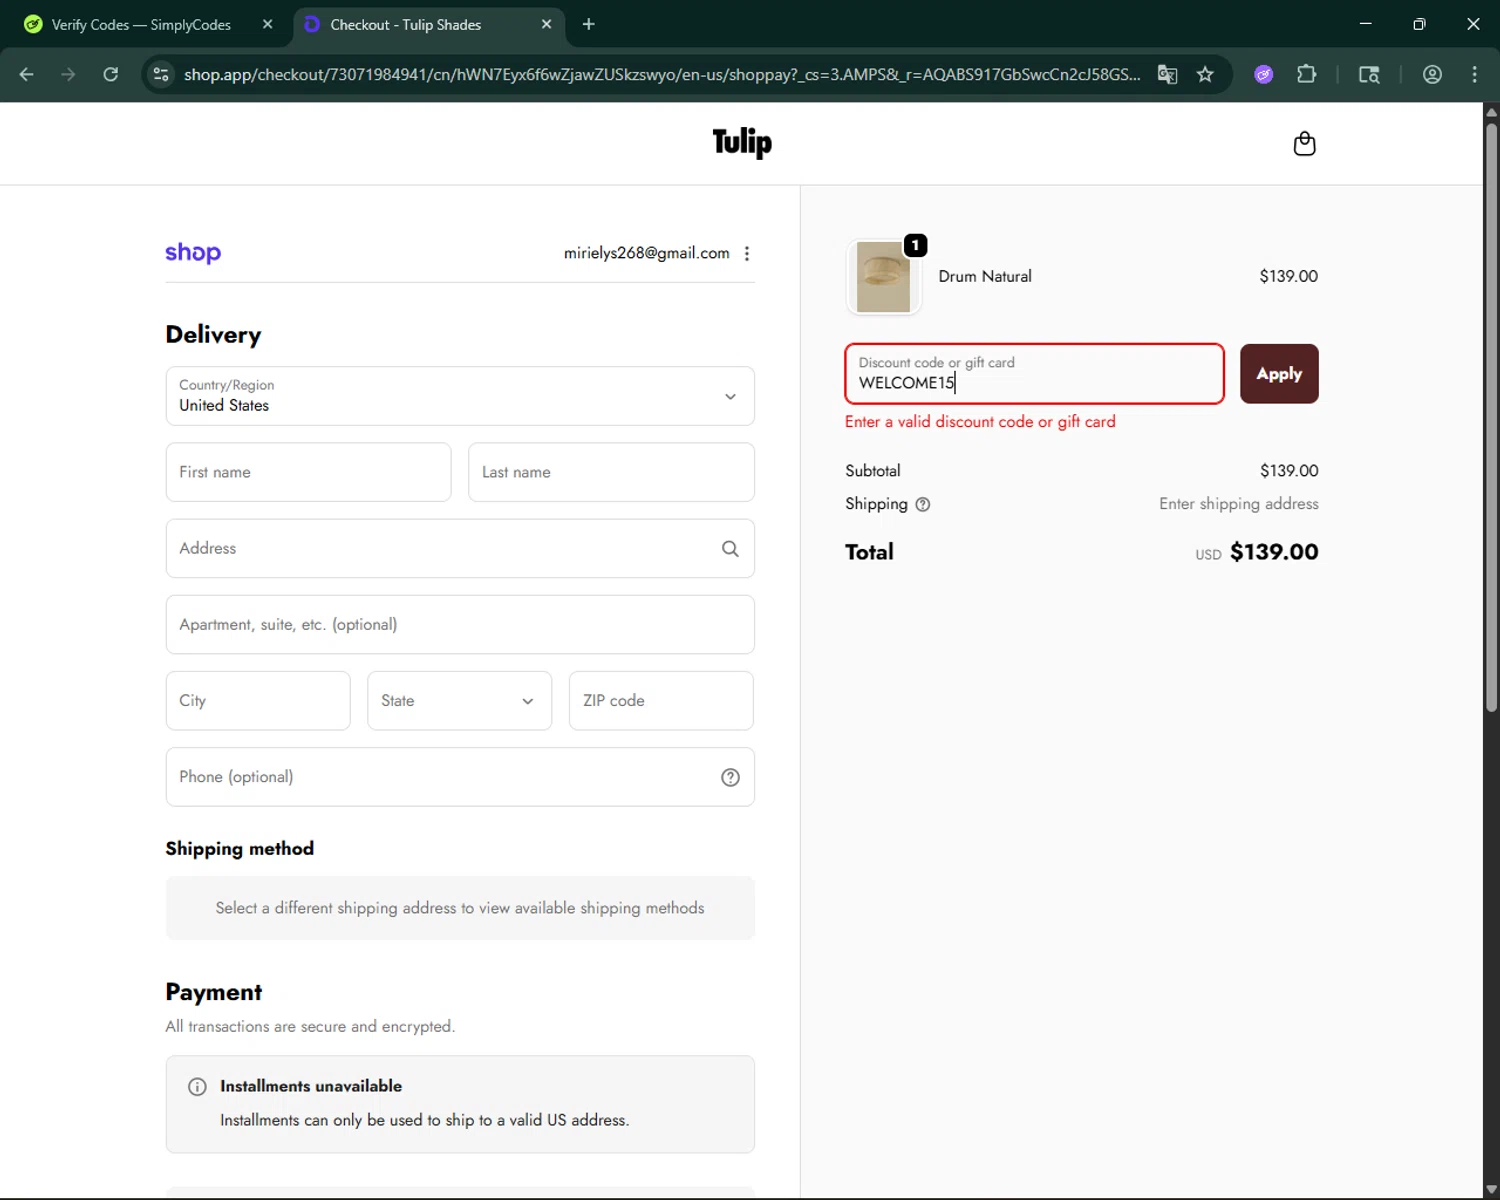
Task: Click the Subtotal label
Action: 873,471
